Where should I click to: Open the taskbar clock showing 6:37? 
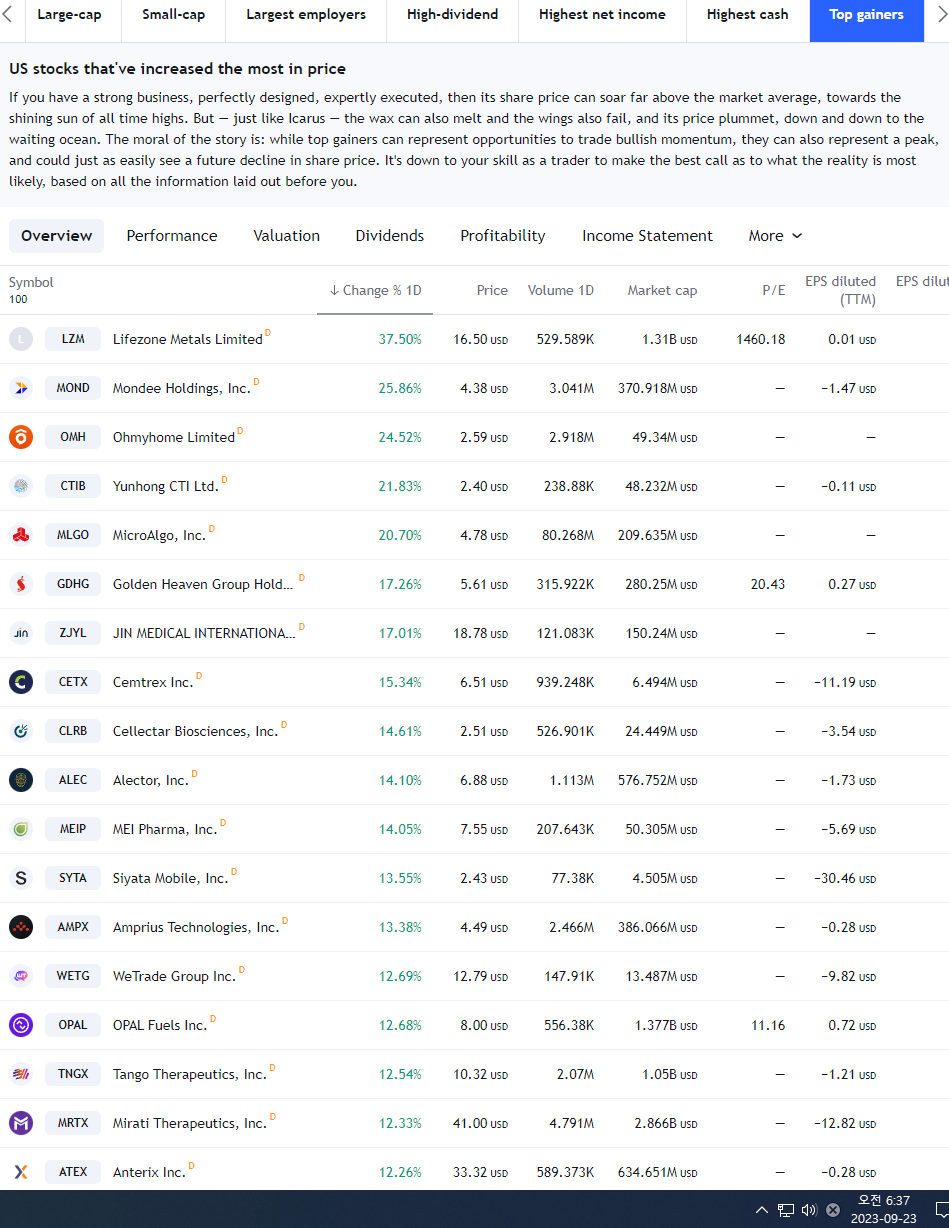tap(884, 1209)
